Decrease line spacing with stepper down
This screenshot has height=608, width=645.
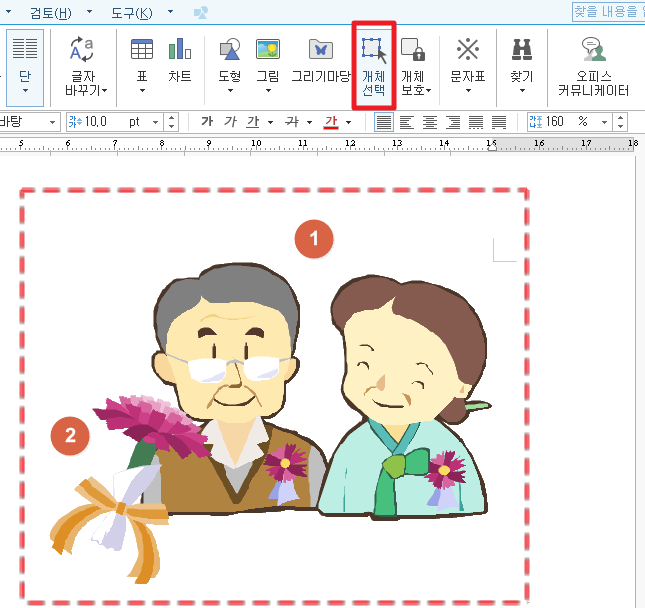coord(620,126)
